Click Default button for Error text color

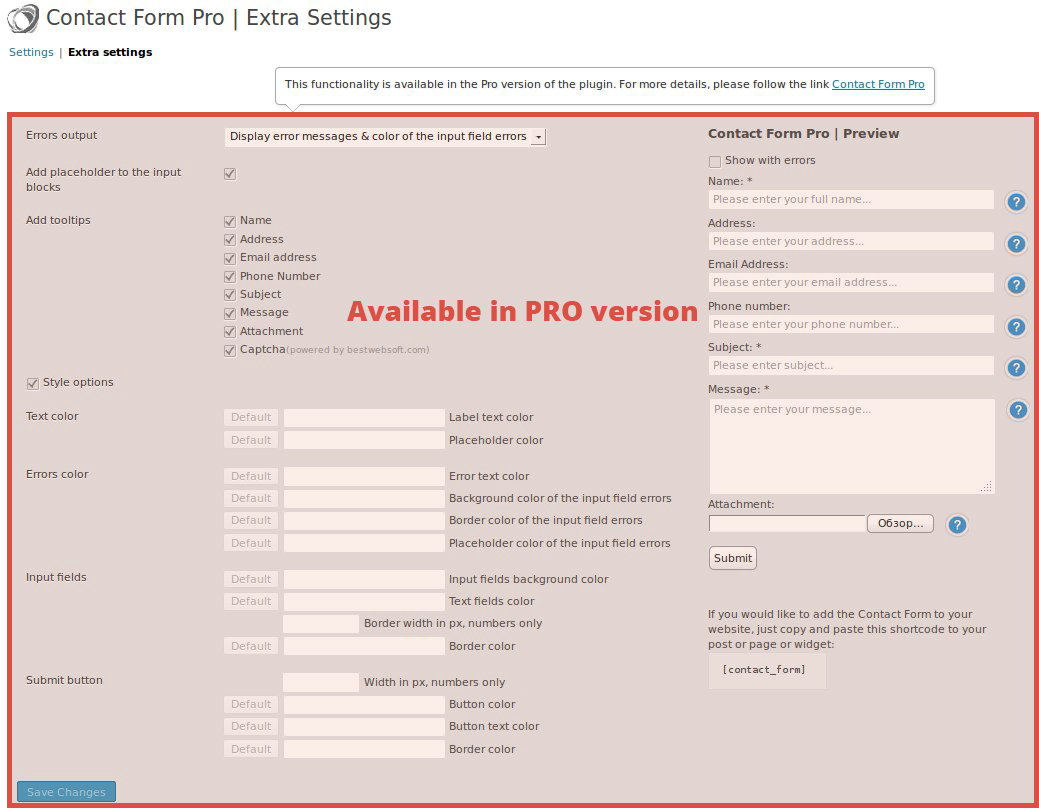click(250, 476)
